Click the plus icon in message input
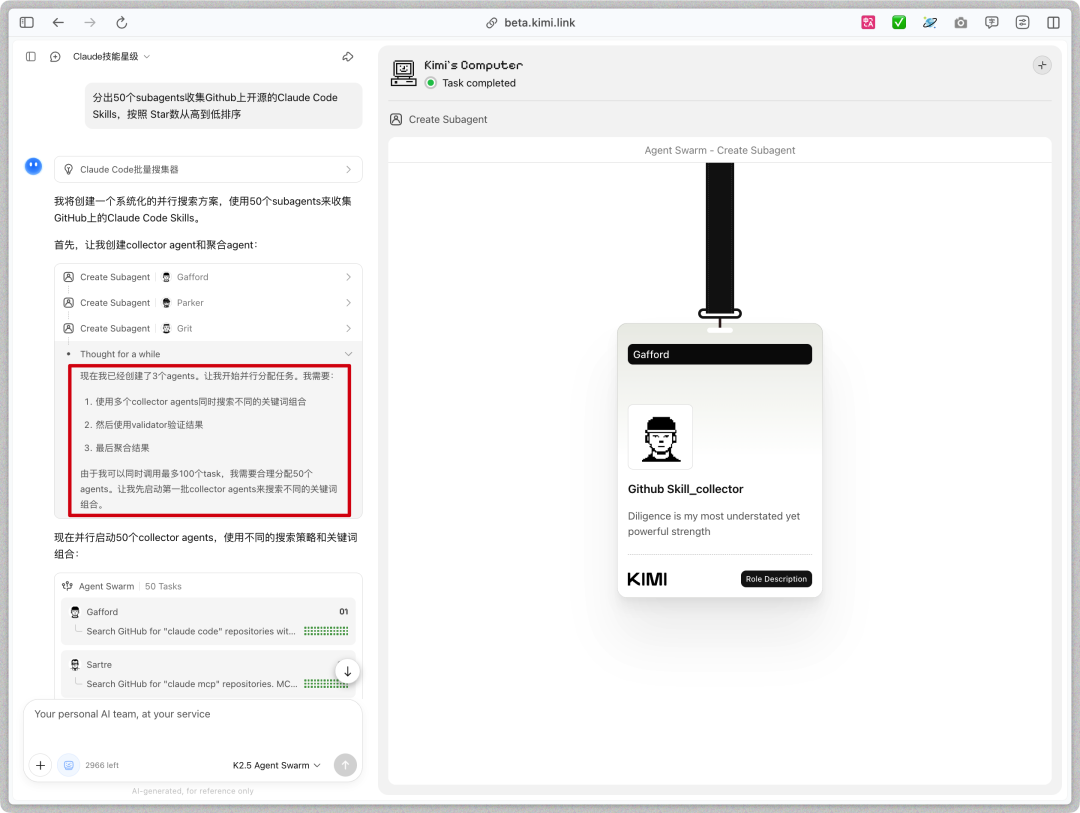The height and width of the screenshot is (813, 1080). [40, 765]
